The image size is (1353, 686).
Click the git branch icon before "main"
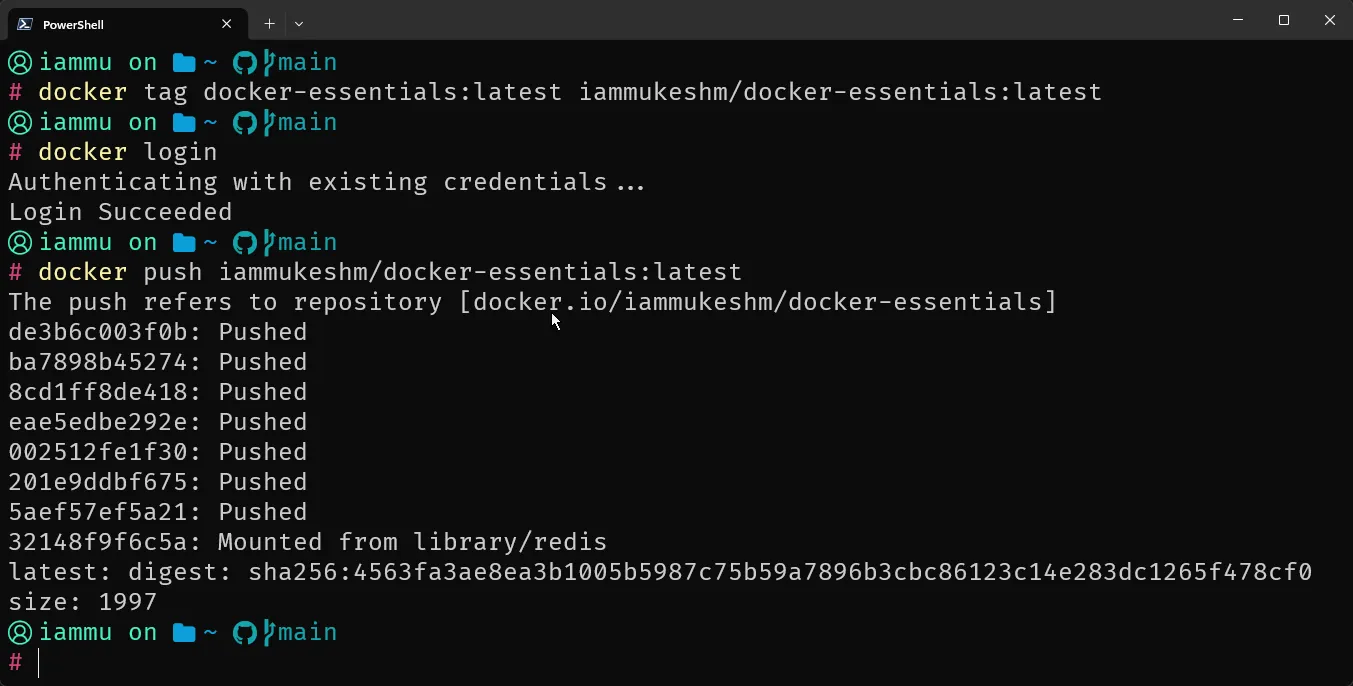pyautogui.click(x=270, y=61)
